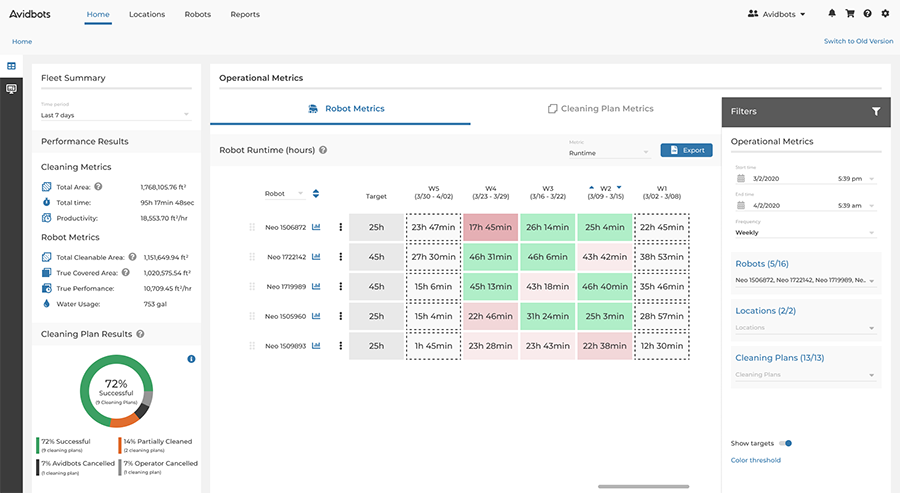Click the Avidbots logo
Screen dimensions: 900x493
pyautogui.click(x=30, y=14)
